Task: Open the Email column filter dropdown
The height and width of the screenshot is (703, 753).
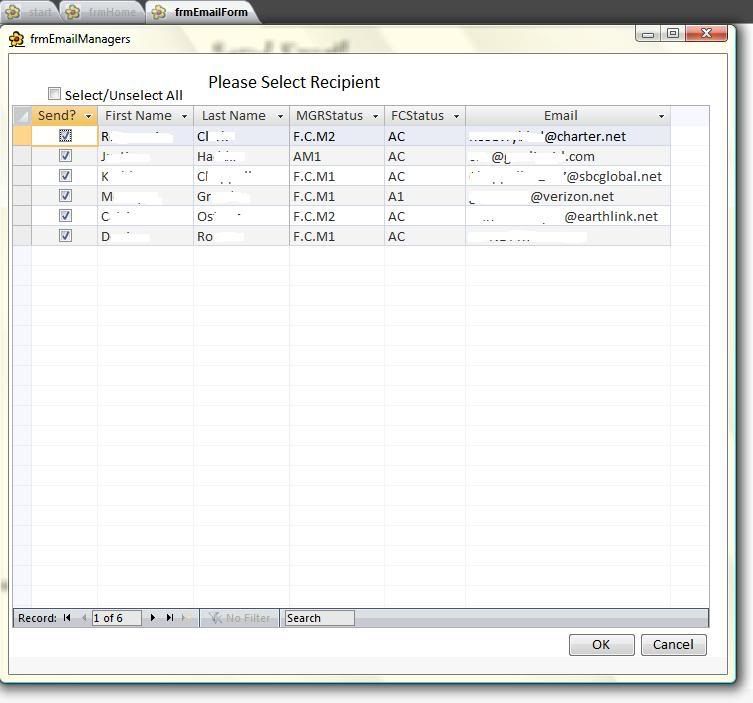Action: coord(661,116)
